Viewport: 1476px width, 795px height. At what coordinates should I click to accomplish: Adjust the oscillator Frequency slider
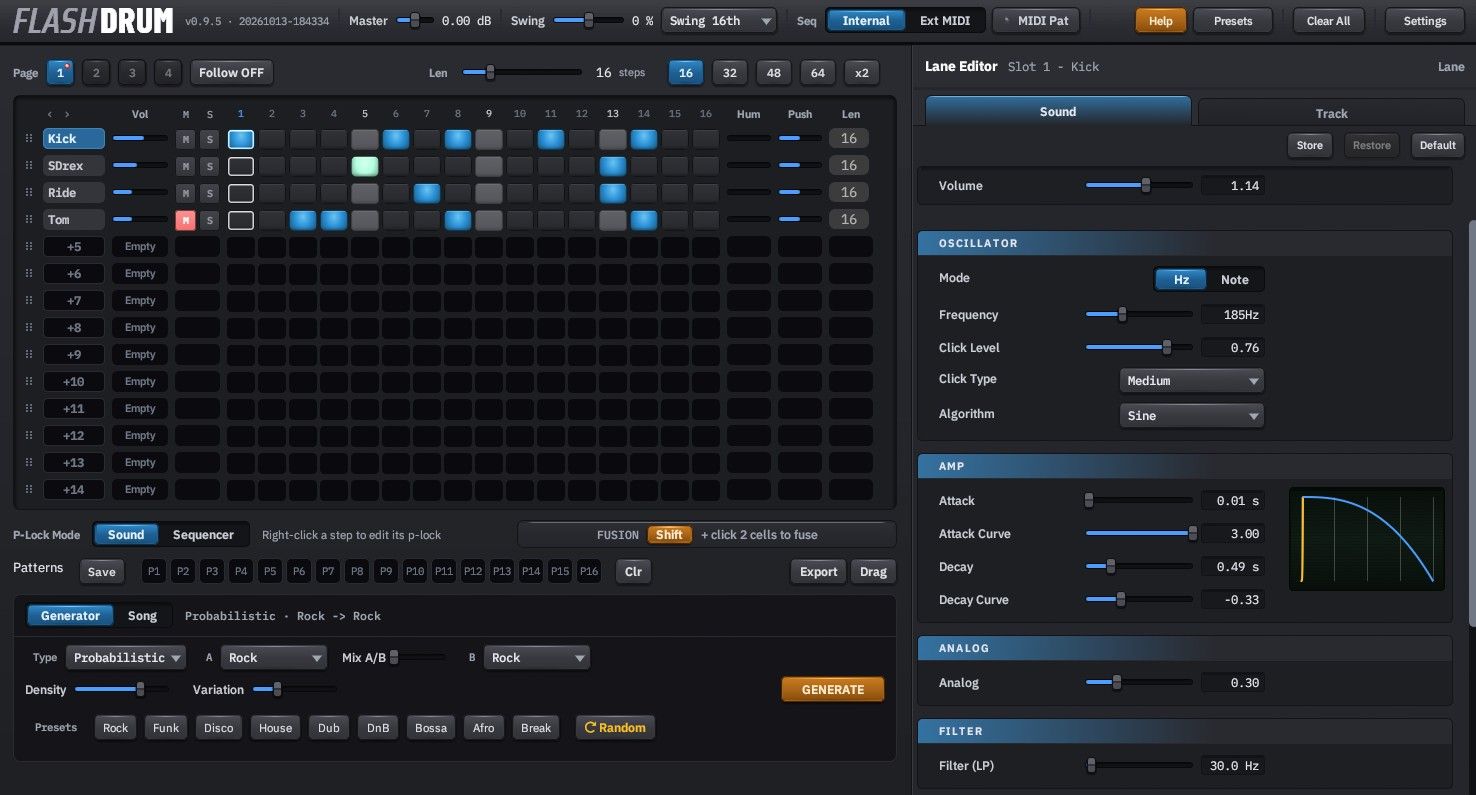(1139, 315)
